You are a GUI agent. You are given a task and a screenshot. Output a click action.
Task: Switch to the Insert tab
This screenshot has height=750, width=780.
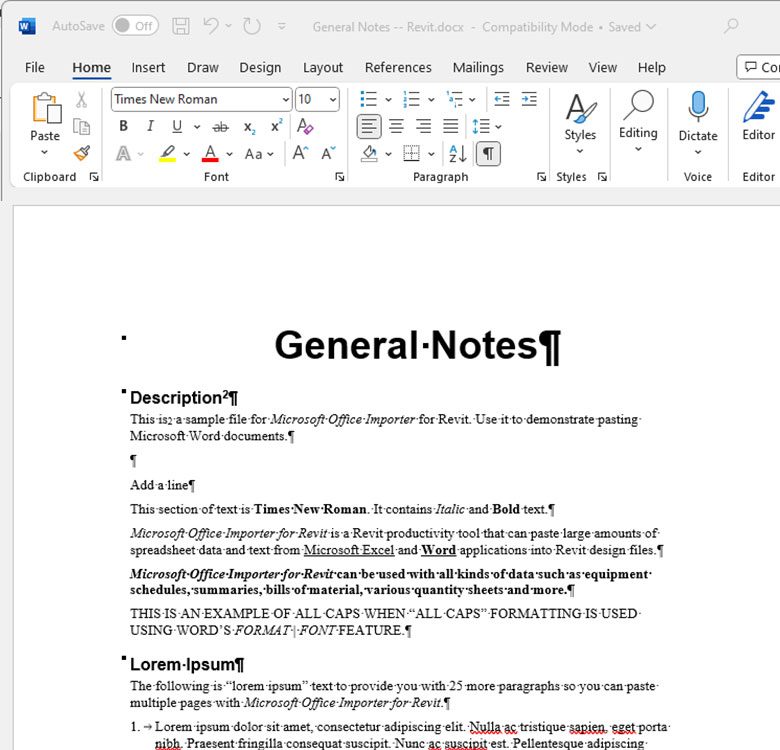pyautogui.click(x=148, y=67)
